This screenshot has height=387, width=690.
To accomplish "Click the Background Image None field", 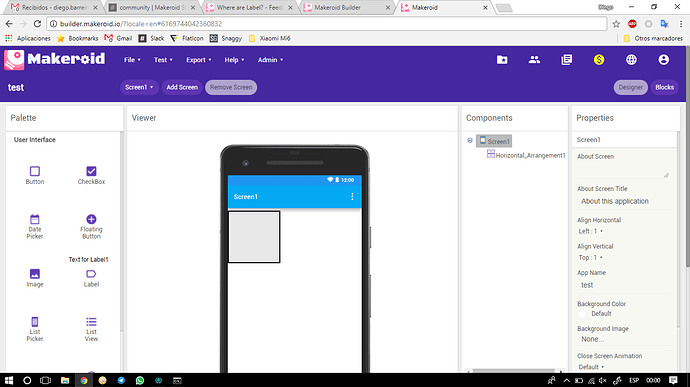I will tap(625, 339).
